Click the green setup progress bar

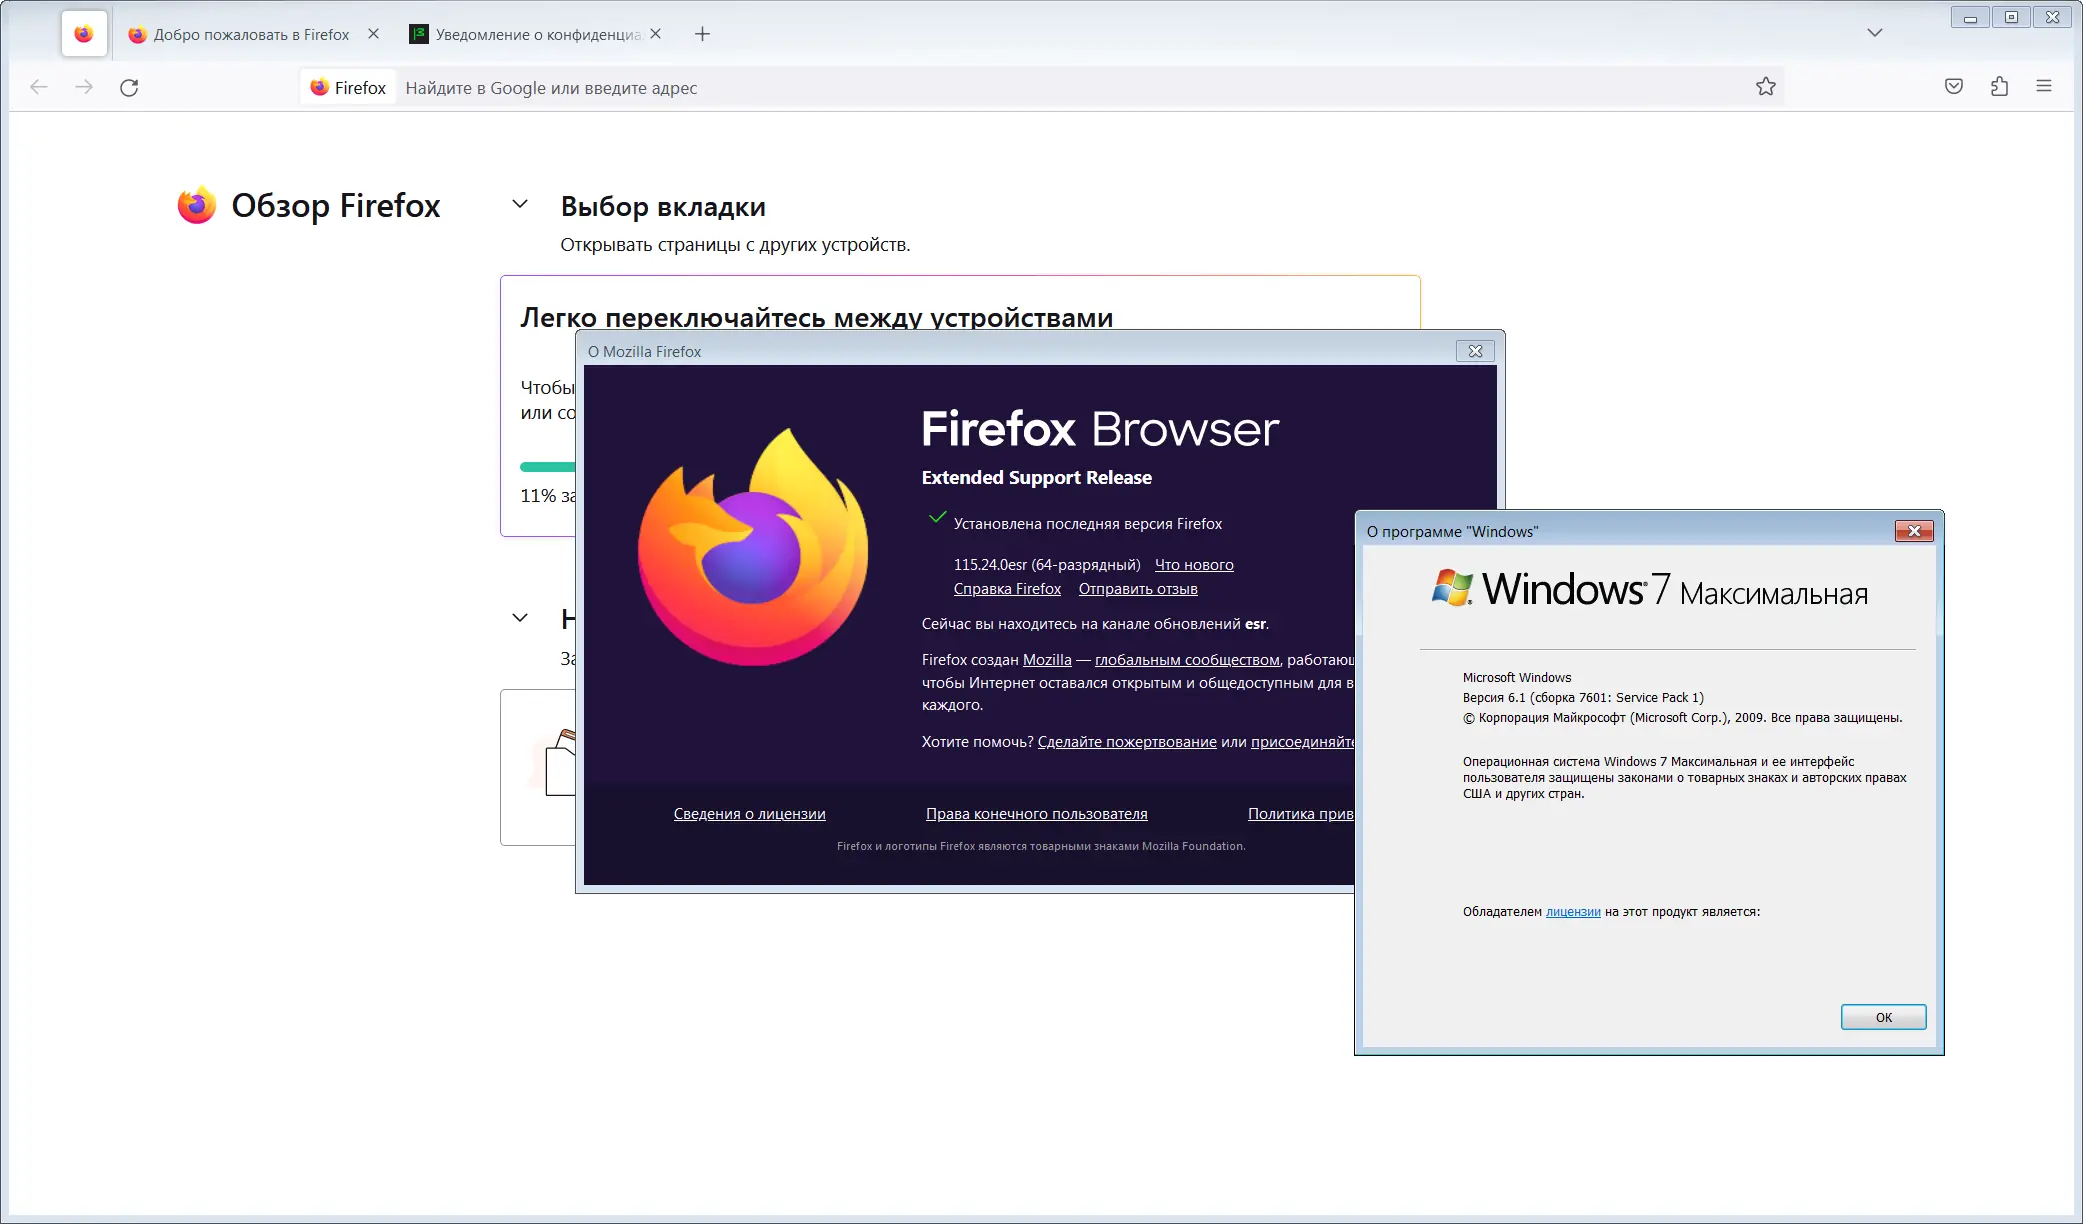point(547,467)
